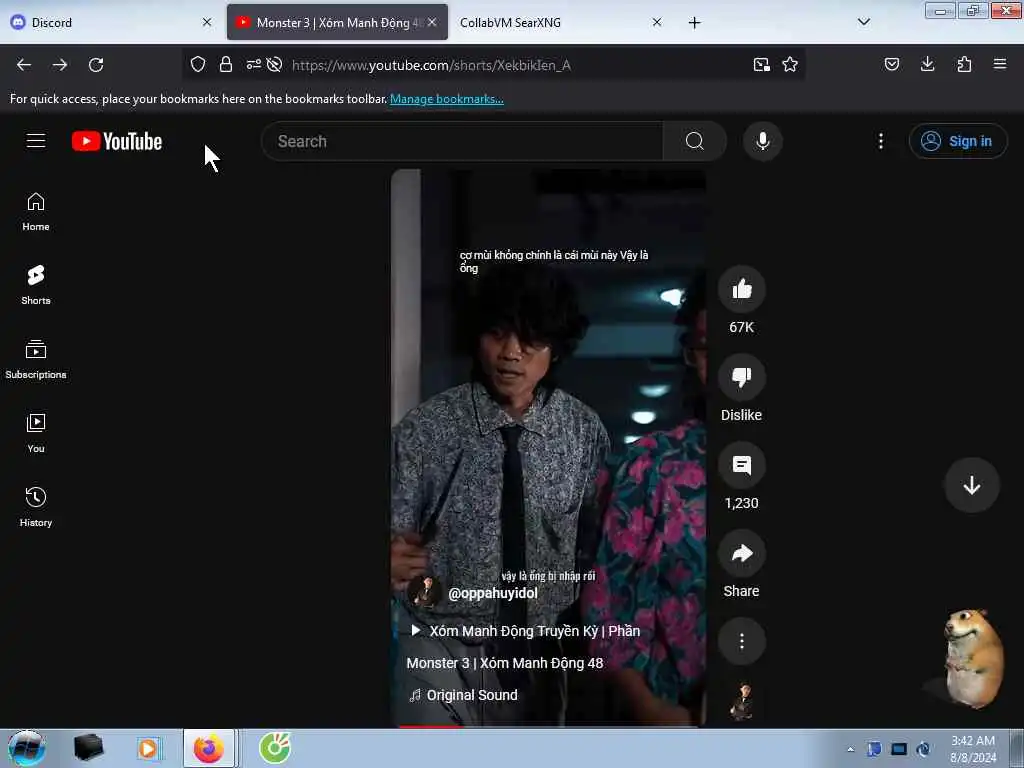Open channel avatar of oppahuyidol
This screenshot has height=768, width=1024.
[x=424, y=592]
